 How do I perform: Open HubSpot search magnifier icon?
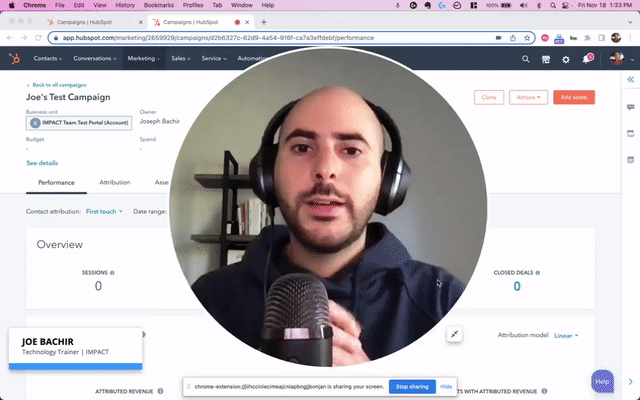526,59
